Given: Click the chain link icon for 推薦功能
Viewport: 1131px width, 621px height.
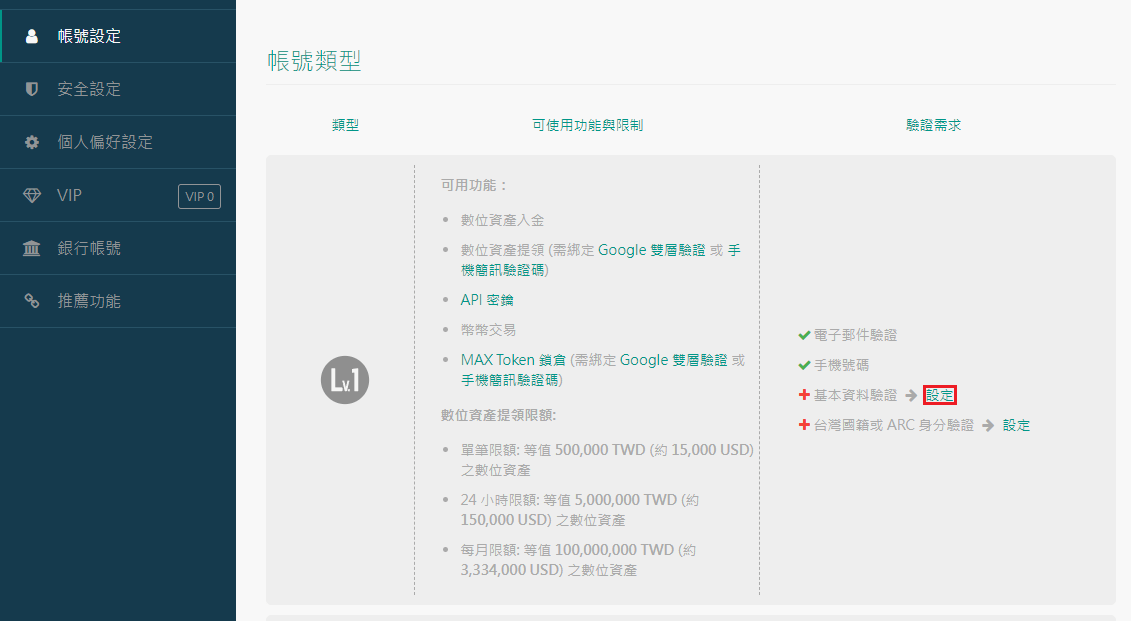Looking at the screenshot, I should (32, 301).
